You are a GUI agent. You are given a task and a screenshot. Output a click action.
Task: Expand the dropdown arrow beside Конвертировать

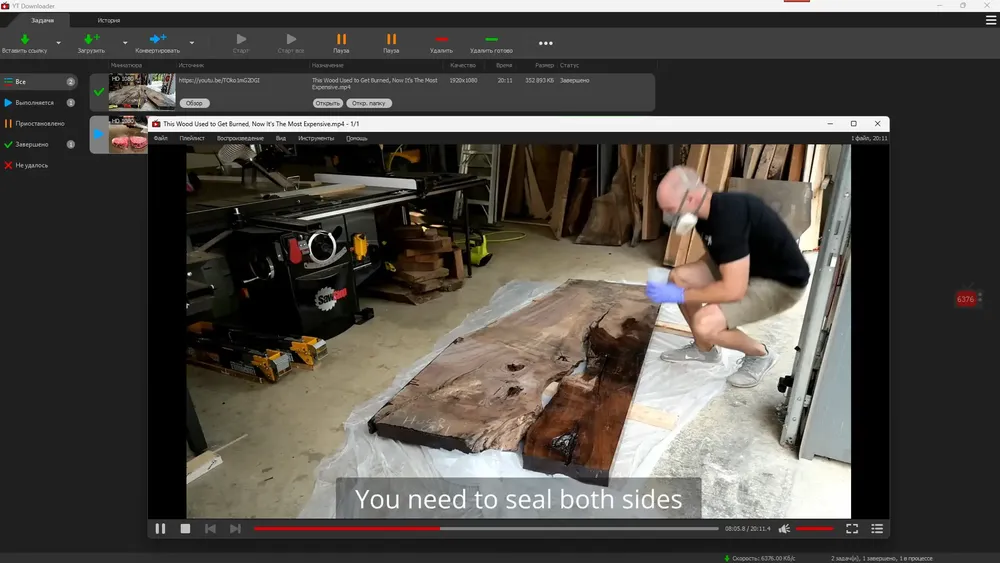pyautogui.click(x=192, y=43)
